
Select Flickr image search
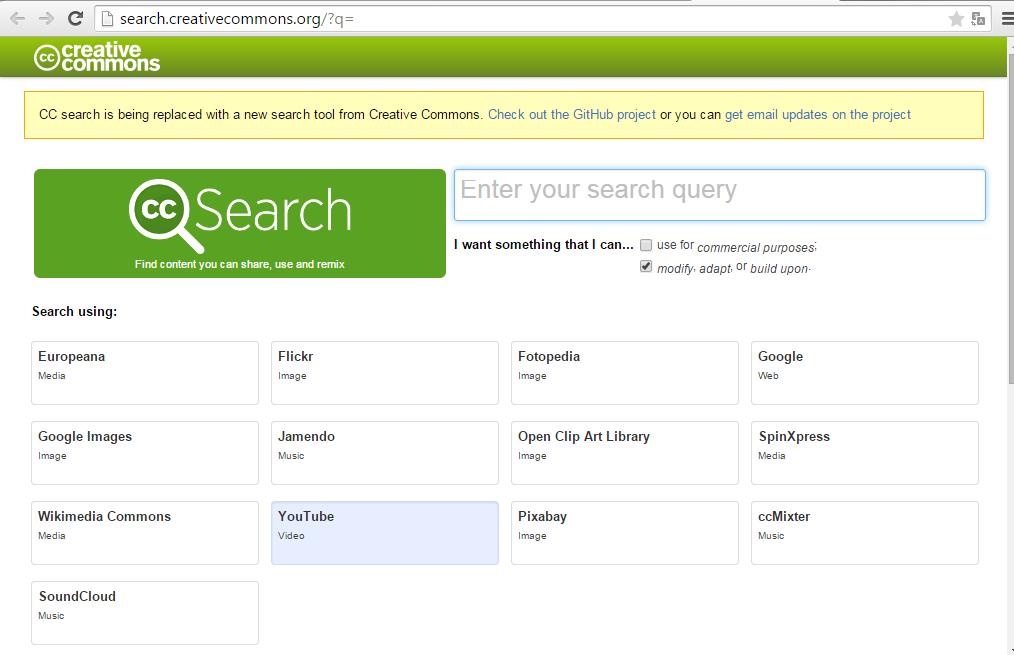pyautogui.click(x=385, y=373)
